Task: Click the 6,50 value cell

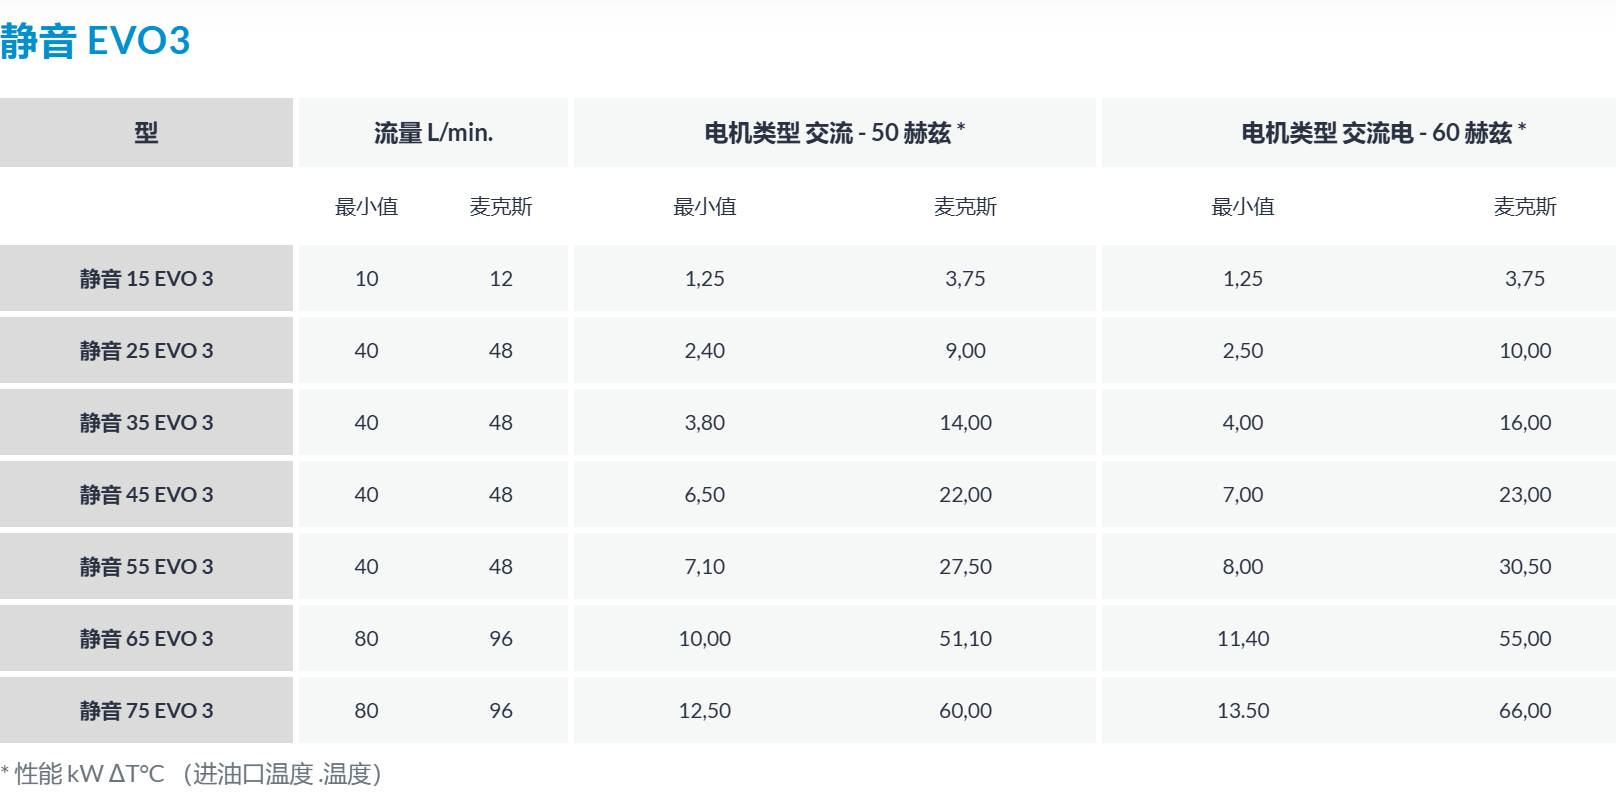Action: coord(705,494)
